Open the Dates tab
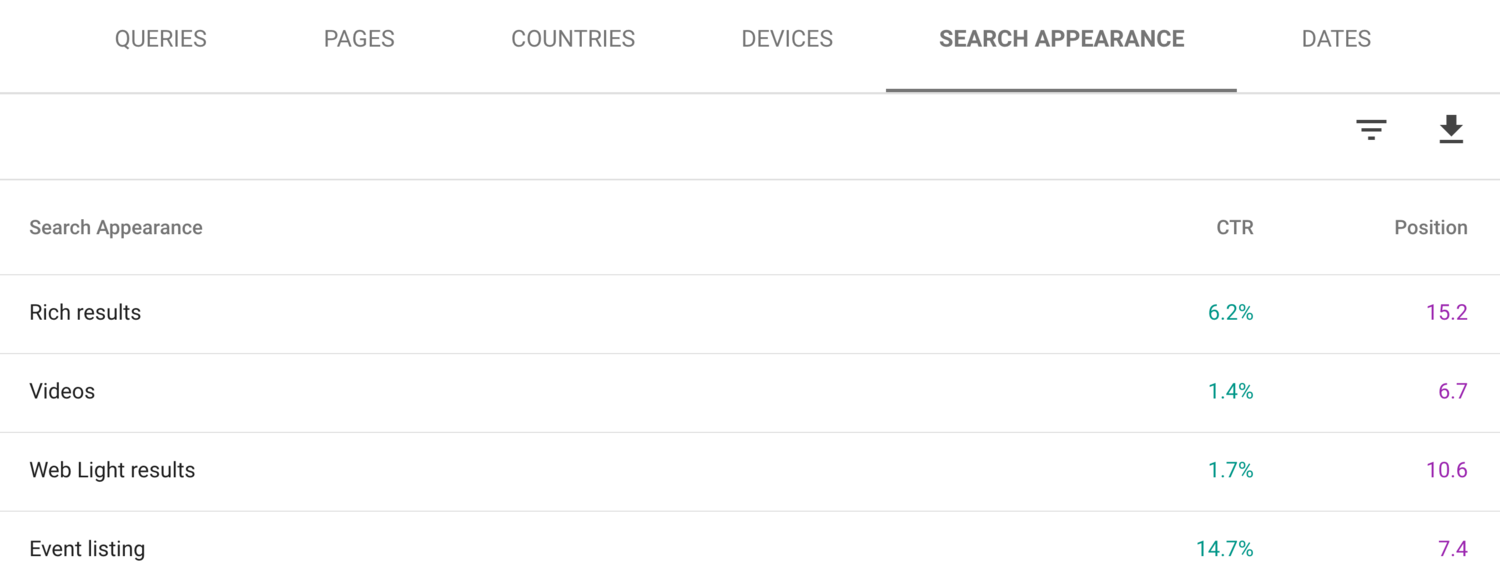Screen dimensions: 1500x585 (1336, 39)
